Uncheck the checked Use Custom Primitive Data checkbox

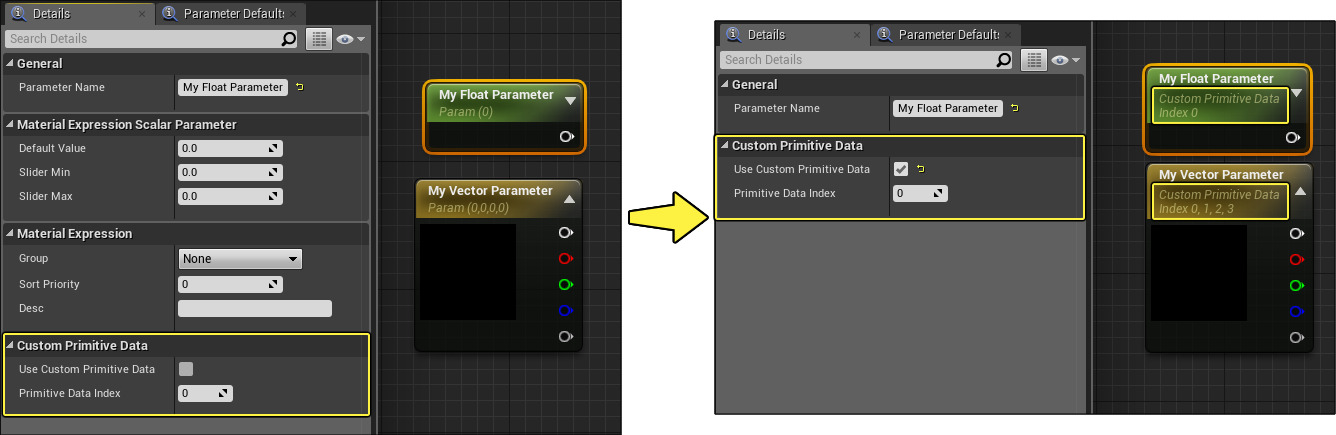point(901,169)
